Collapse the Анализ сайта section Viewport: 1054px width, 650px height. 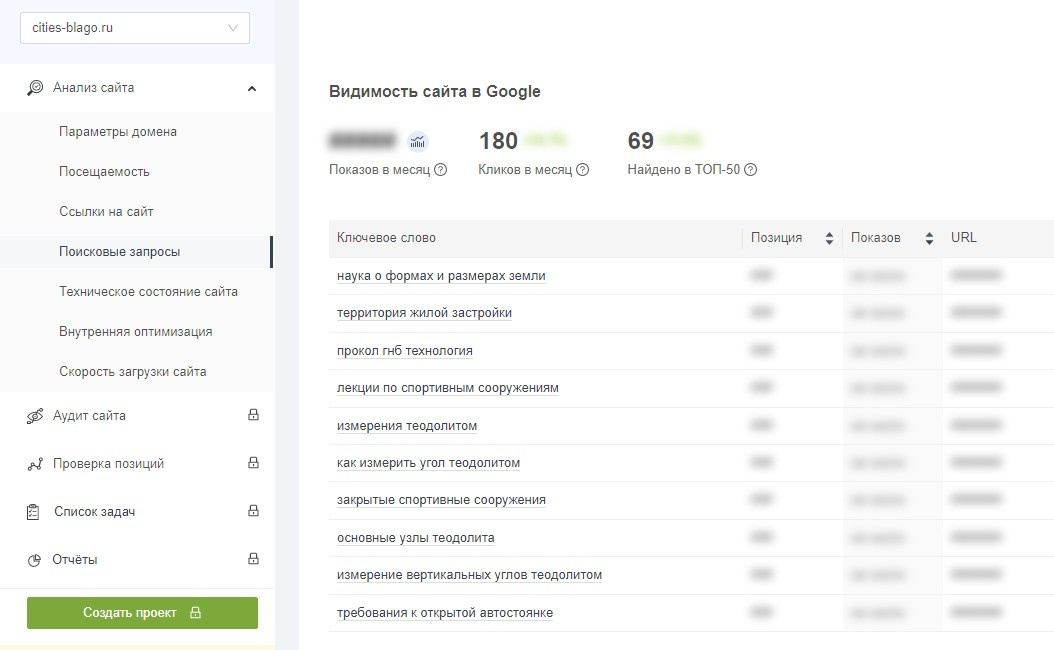pos(252,88)
